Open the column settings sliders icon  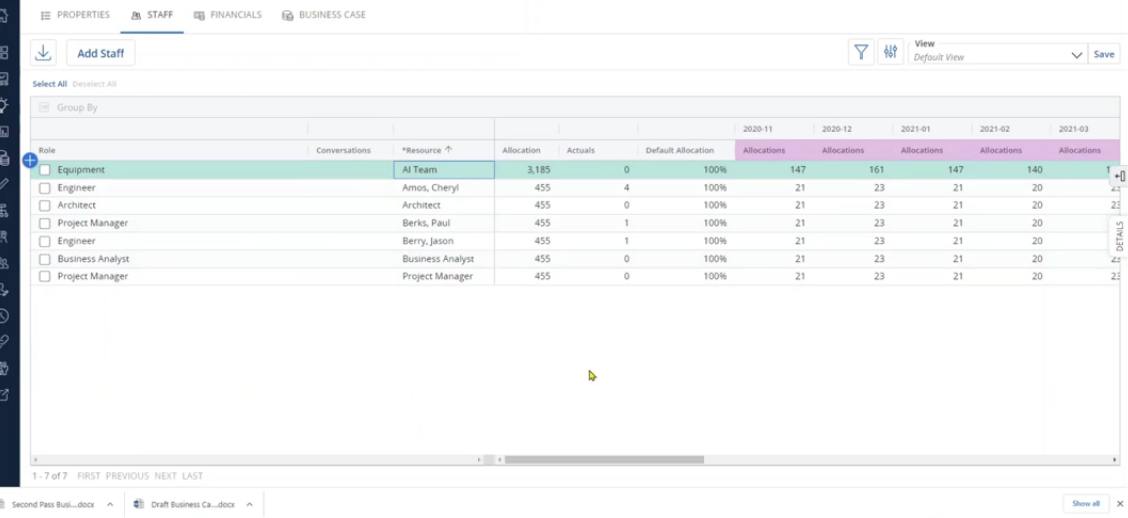890,54
